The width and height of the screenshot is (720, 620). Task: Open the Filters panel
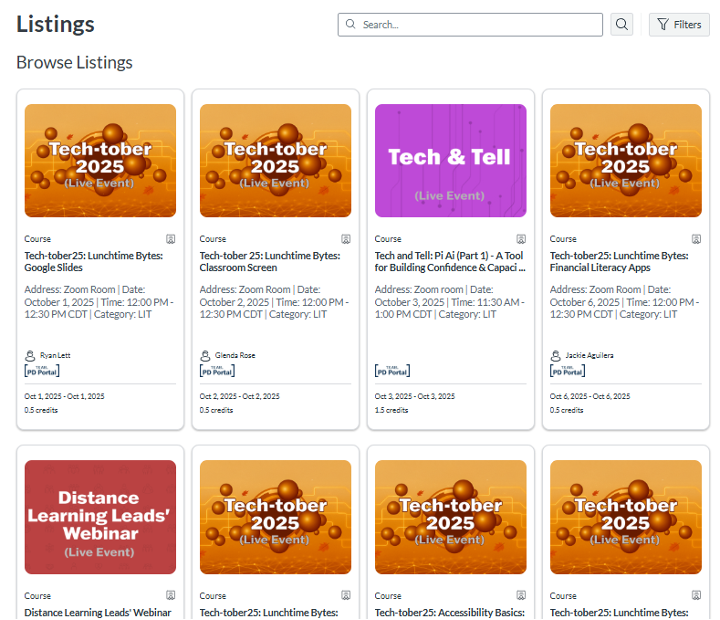click(679, 25)
